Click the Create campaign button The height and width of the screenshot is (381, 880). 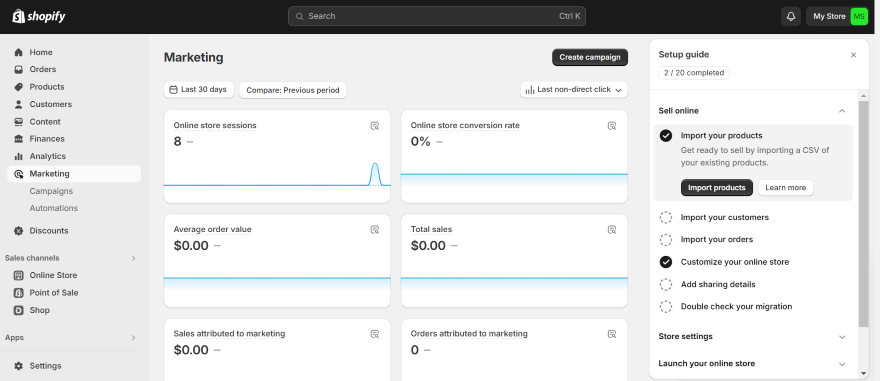pyautogui.click(x=590, y=57)
